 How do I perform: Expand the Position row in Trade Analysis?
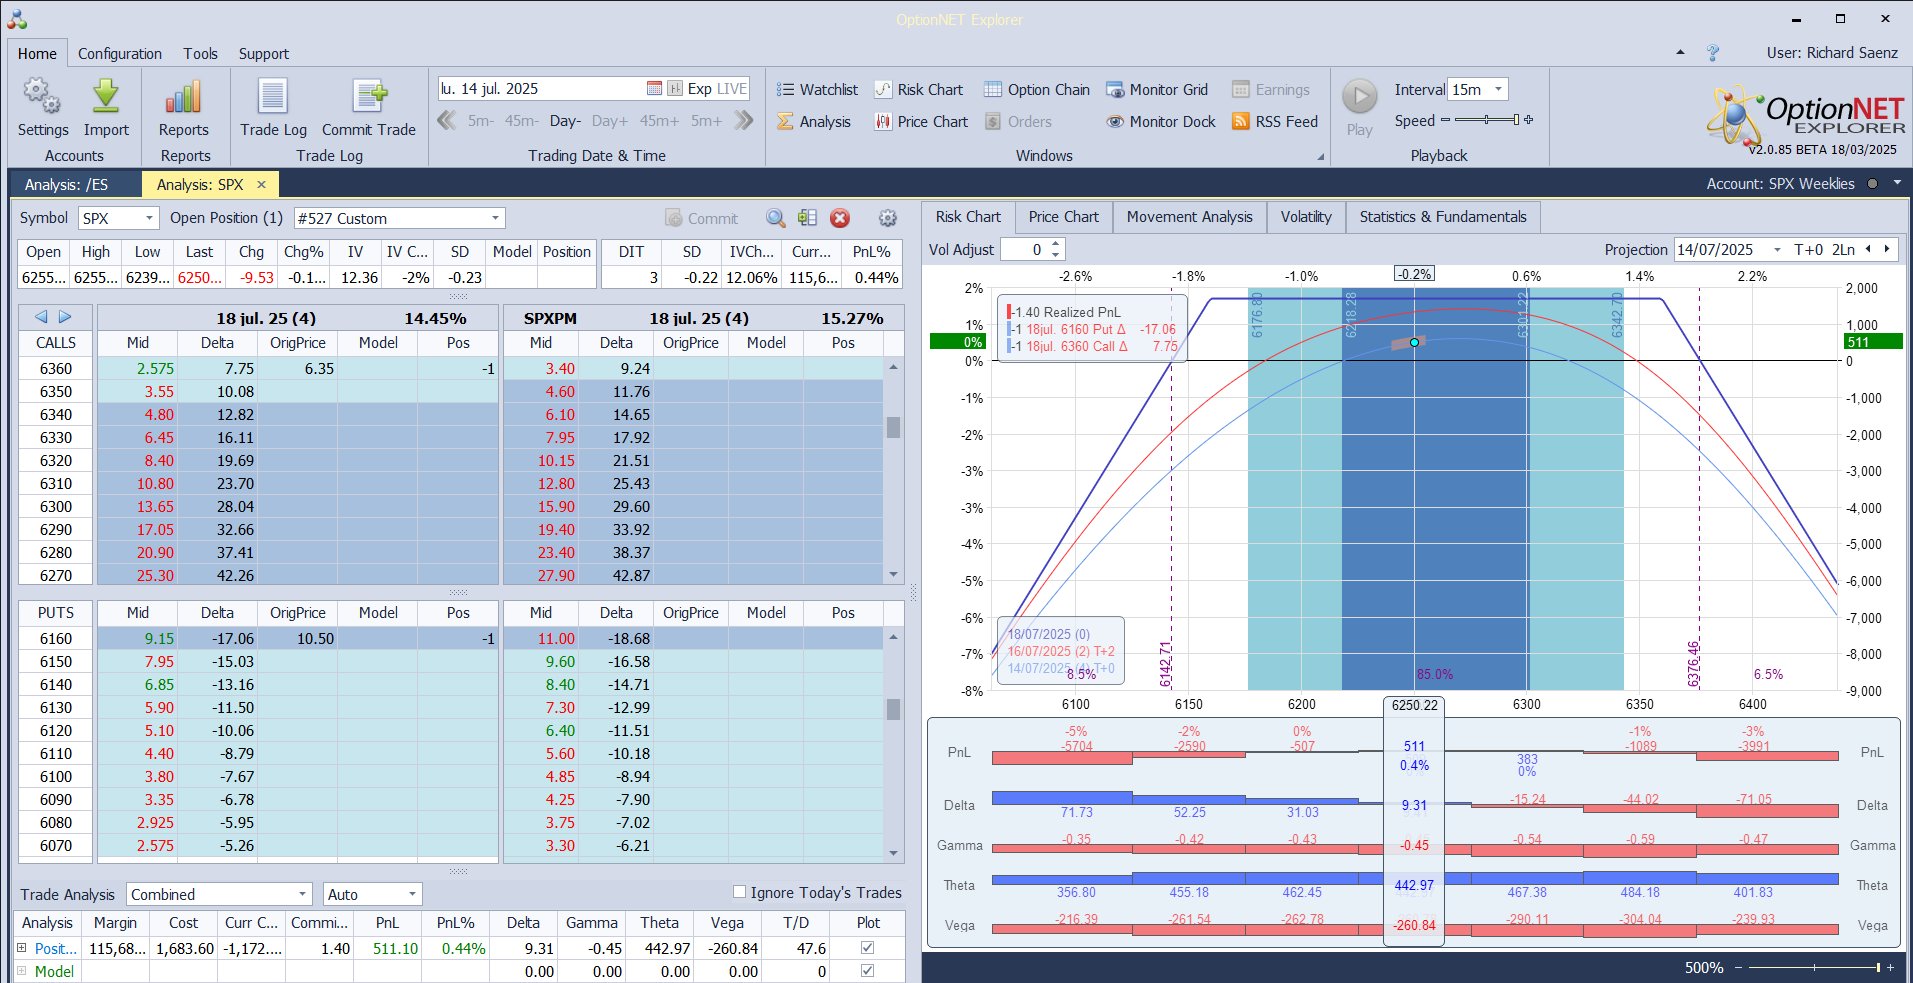21,948
